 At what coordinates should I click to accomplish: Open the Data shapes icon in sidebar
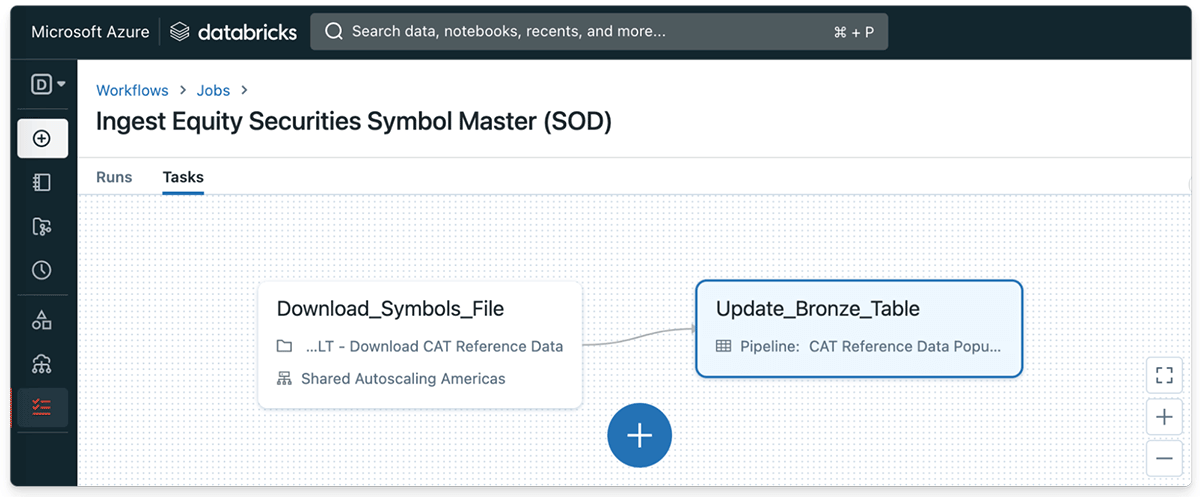click(x=42, y=320)
